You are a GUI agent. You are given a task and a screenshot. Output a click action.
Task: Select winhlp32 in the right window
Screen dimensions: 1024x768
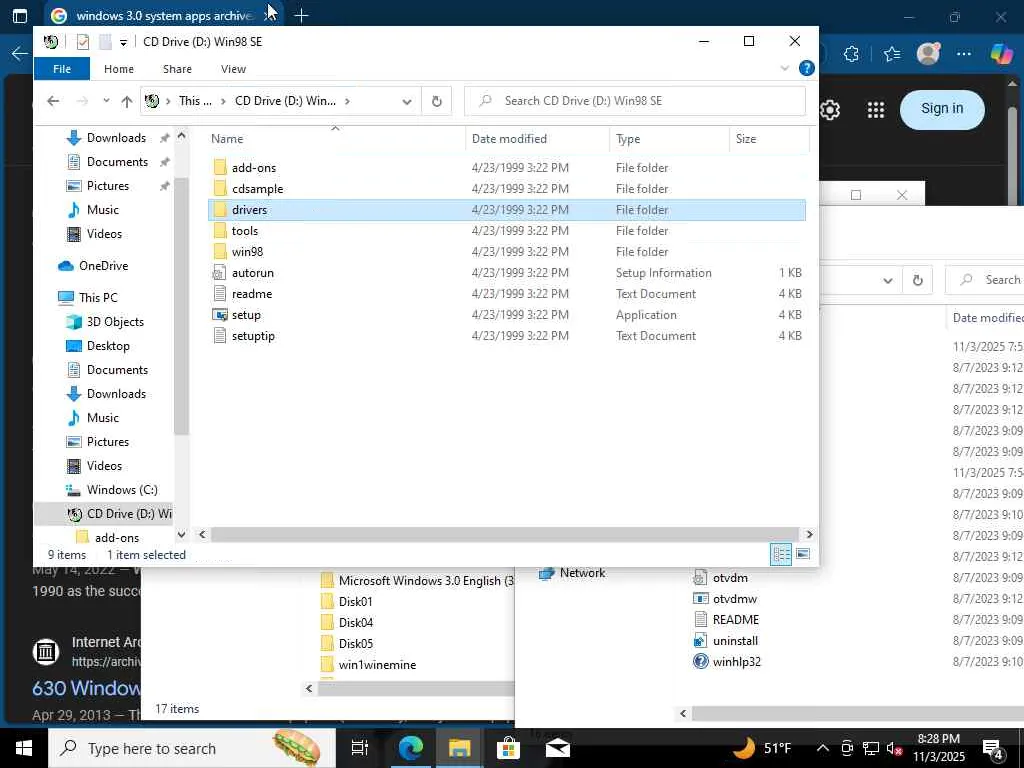click(x=727, y=662)
